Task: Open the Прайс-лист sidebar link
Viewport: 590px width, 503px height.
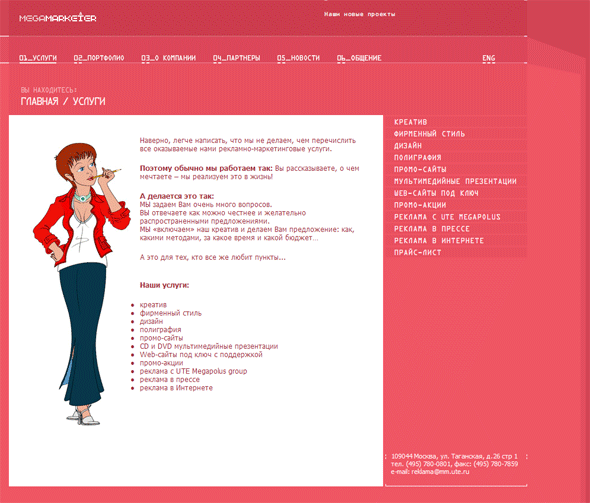Action: [417, 252]
